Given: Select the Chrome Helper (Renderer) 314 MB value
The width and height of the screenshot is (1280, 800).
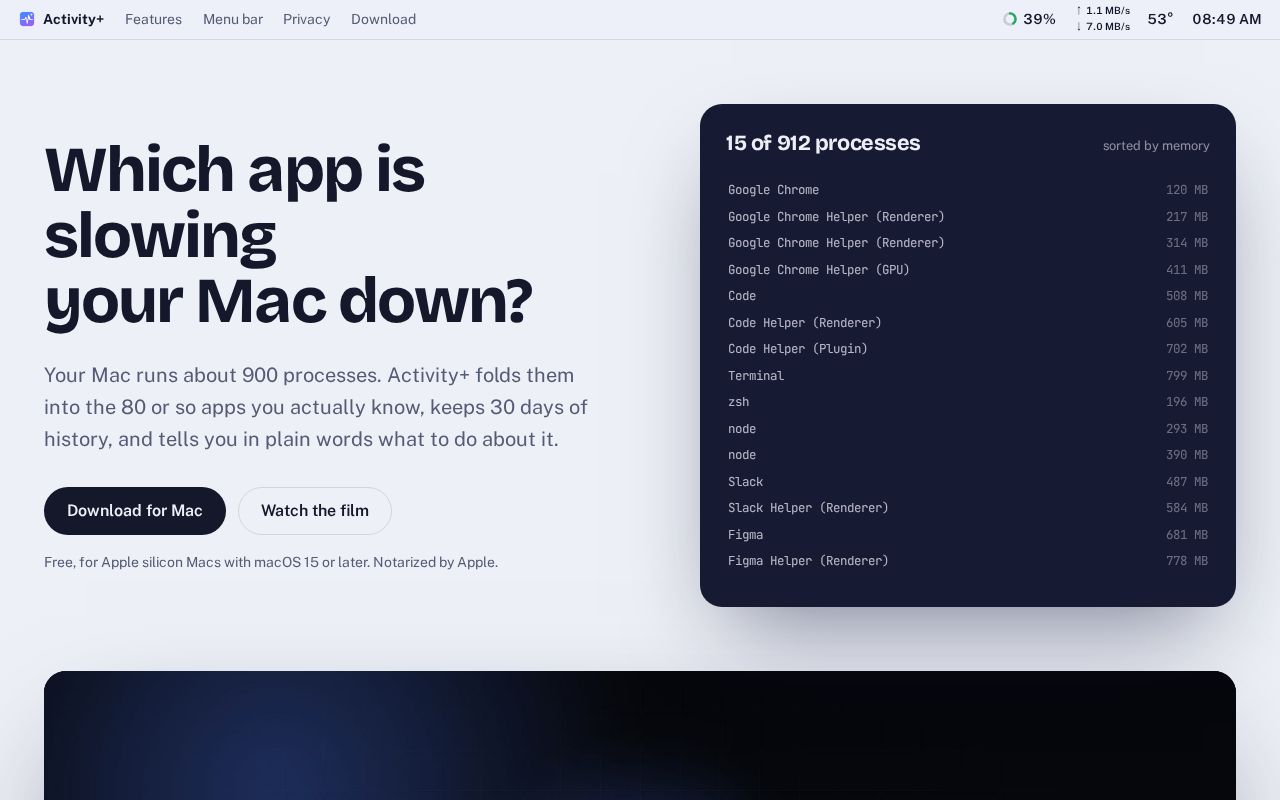Looking at the screenshot, I should pos(1187,243).
